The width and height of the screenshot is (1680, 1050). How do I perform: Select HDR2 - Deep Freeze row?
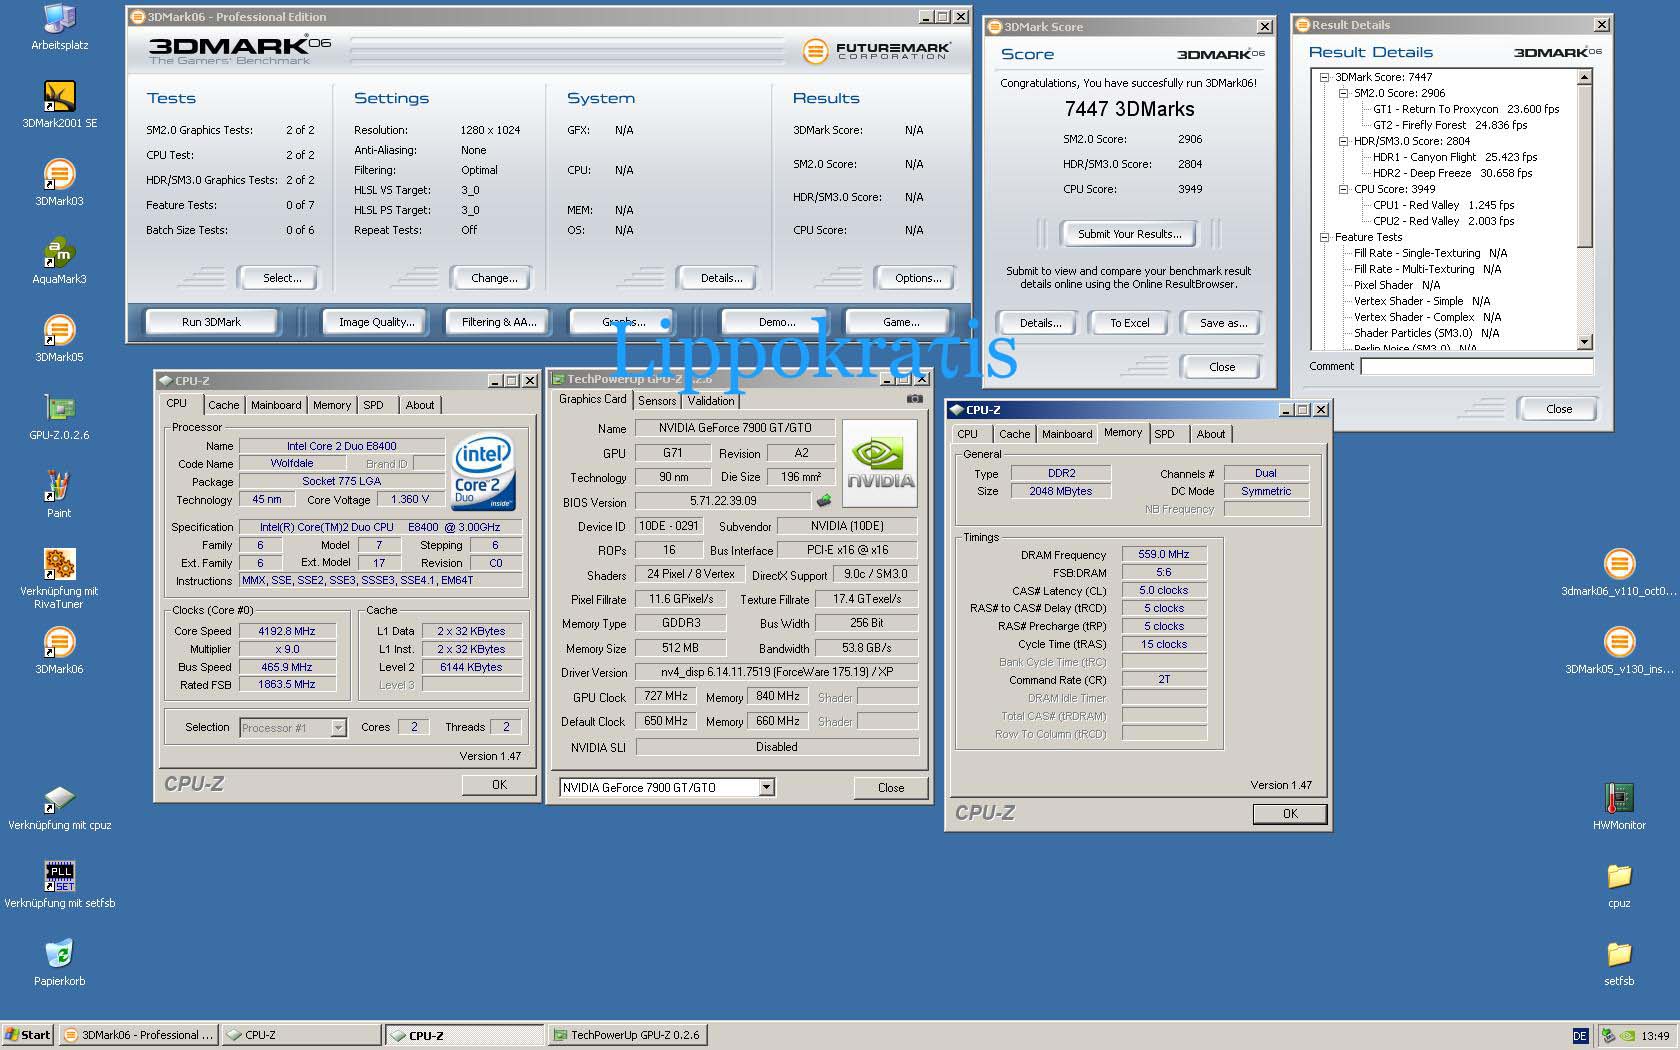[x=1452, y=173]
